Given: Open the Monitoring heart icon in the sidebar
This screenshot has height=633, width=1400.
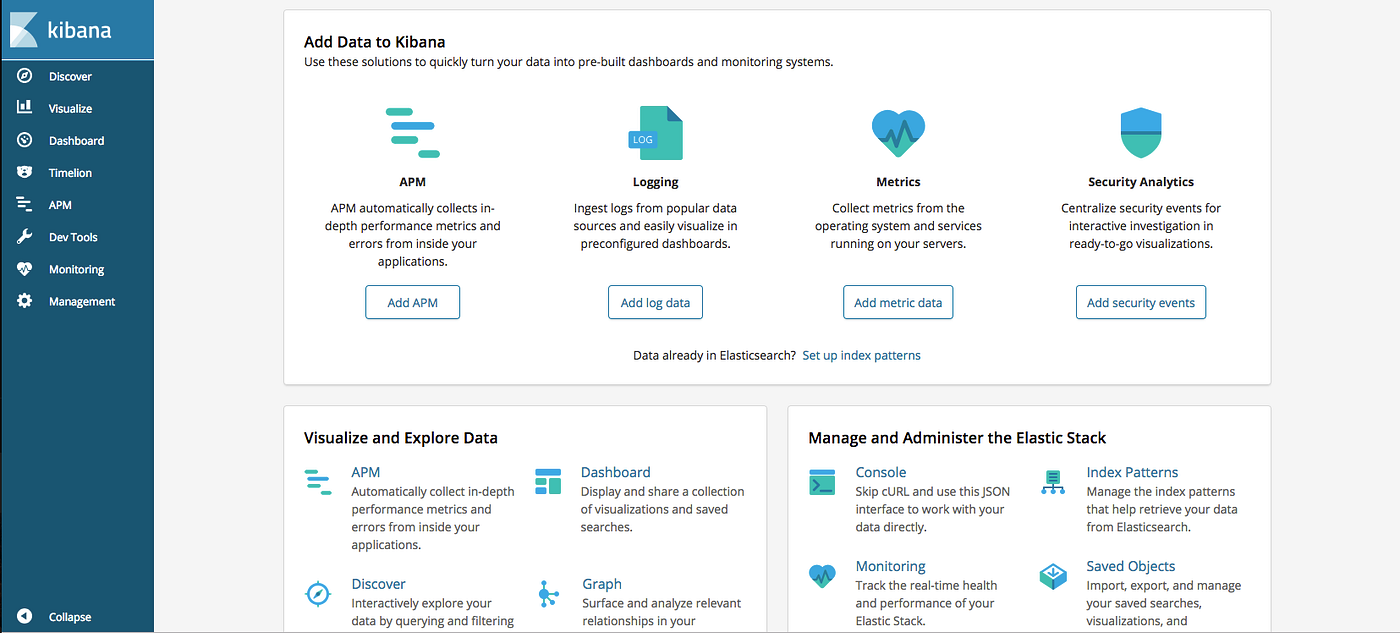Looking at the screenshot, I should pyautogui.click(x=25, y=268).
